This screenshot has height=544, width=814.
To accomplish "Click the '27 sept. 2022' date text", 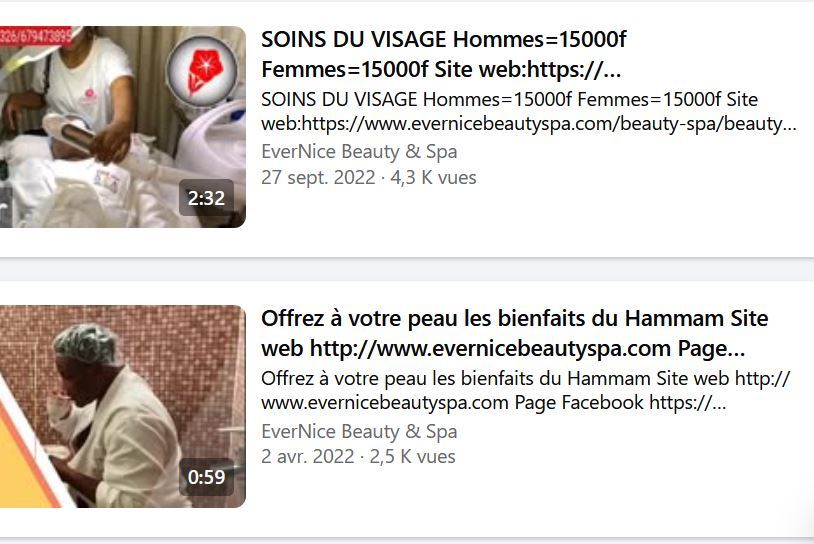I will (318, 178).
